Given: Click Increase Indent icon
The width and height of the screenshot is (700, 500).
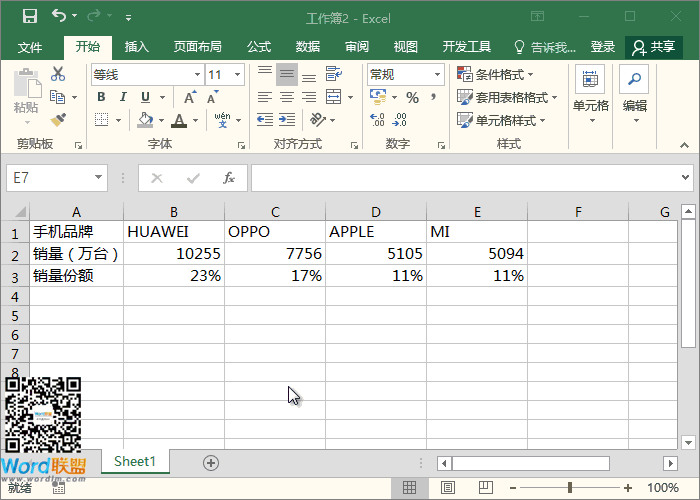Looking at the screenshot, I should pos(287,120).
